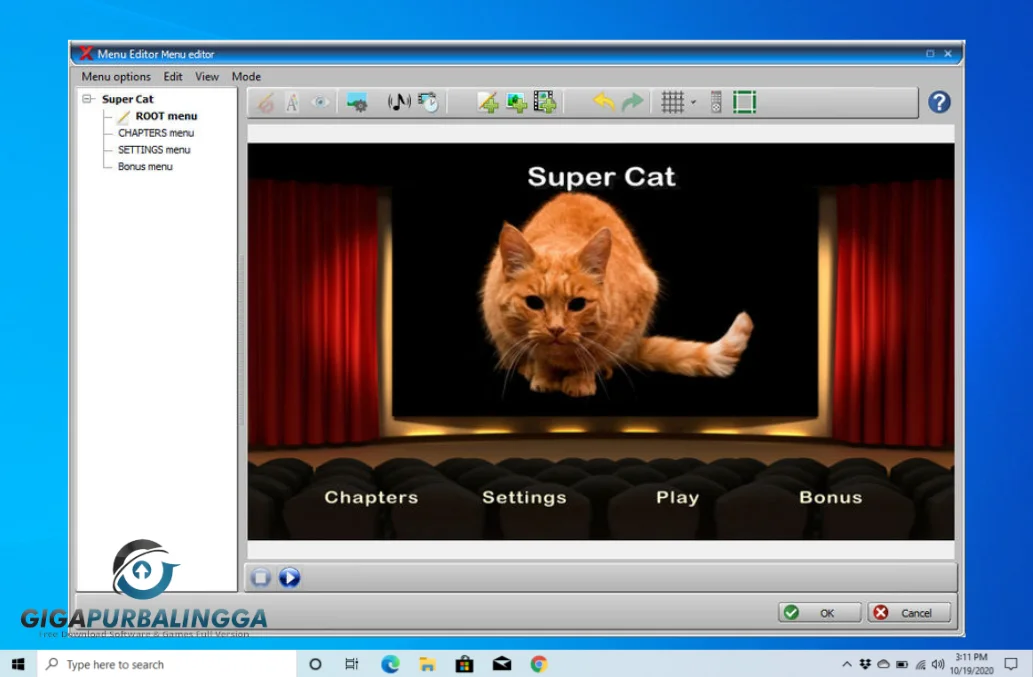Open background image settings icon with gear

coord(356,102)
